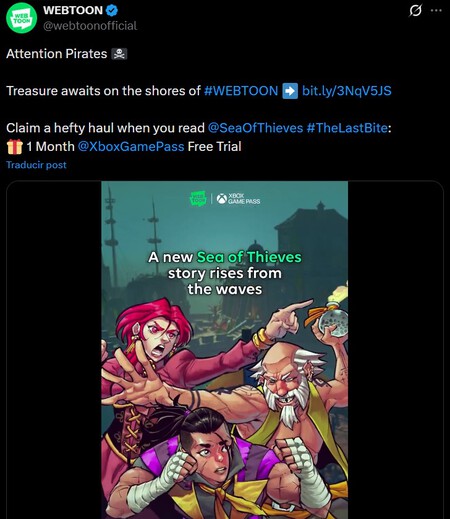
Task: Open the @webtoonofficial handle
Action: (x=90, y=26)
